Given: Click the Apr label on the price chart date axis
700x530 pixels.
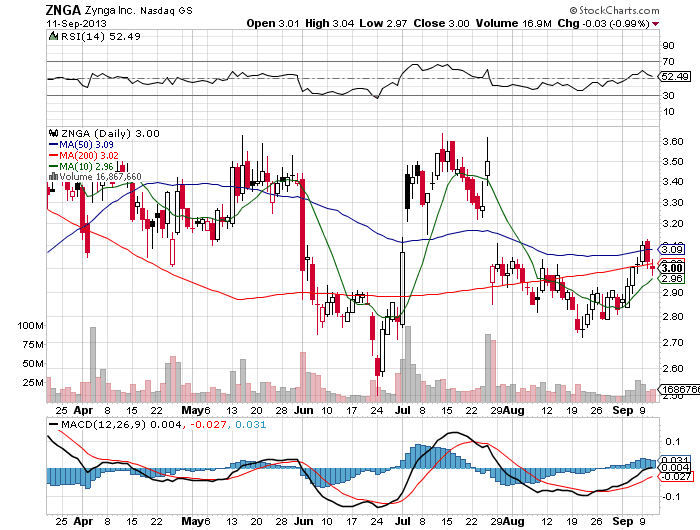Looking at the screenshot, I should click(83, 410).
